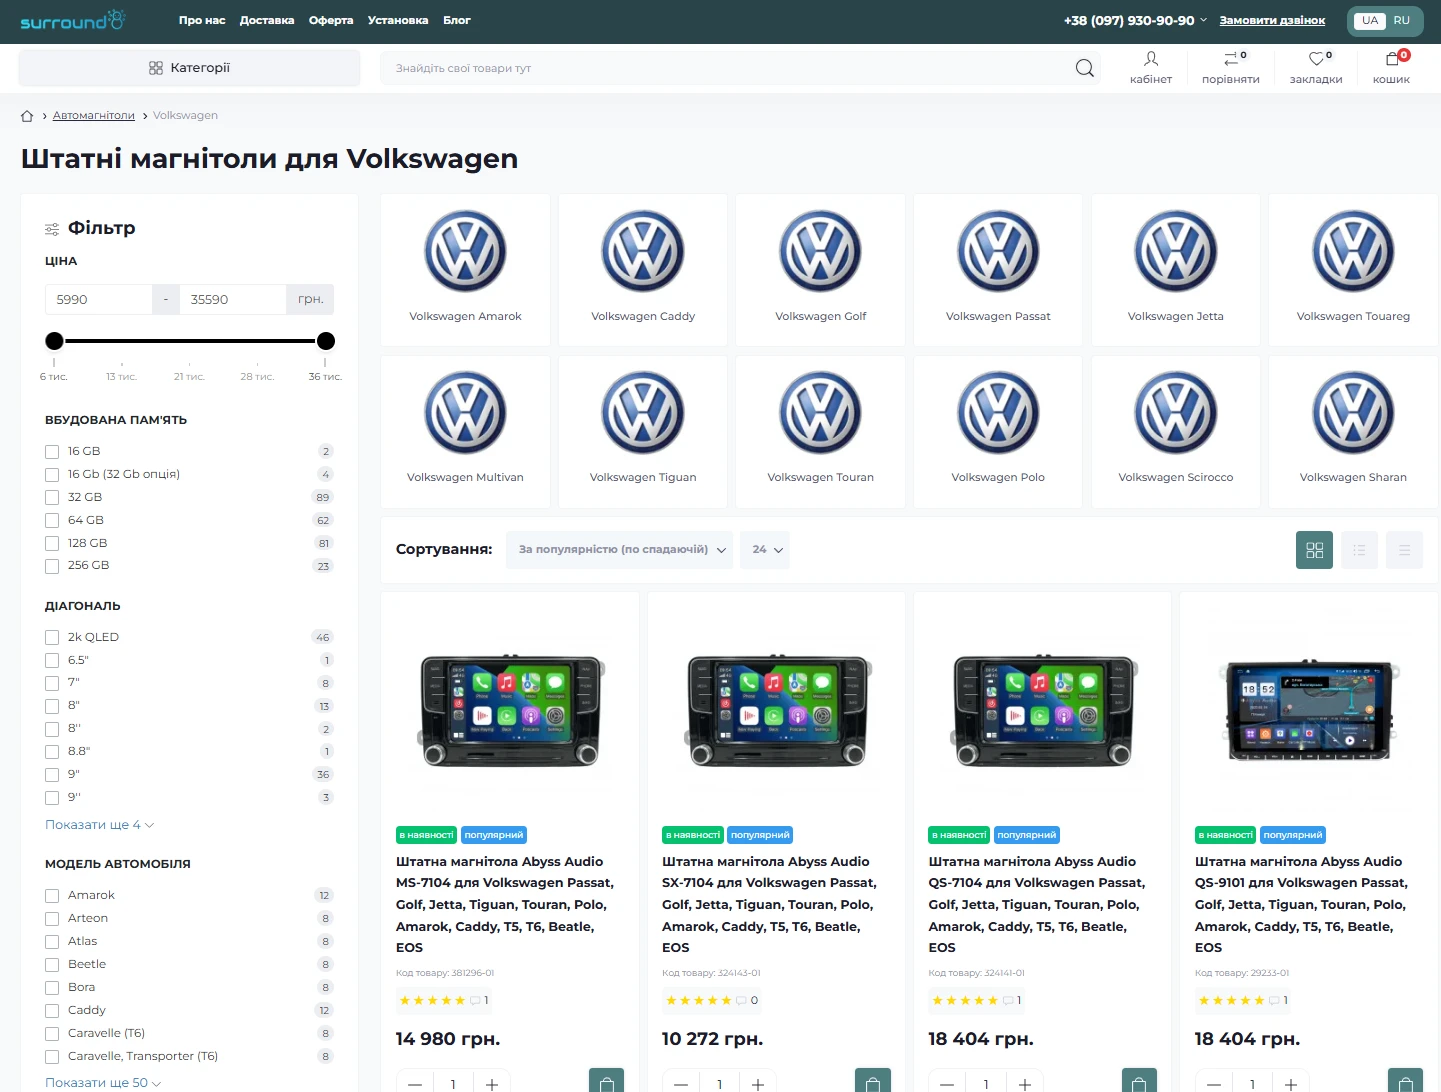Tick the Amarok car model checkbox
1441x1092 pixels.
point(52,895)
